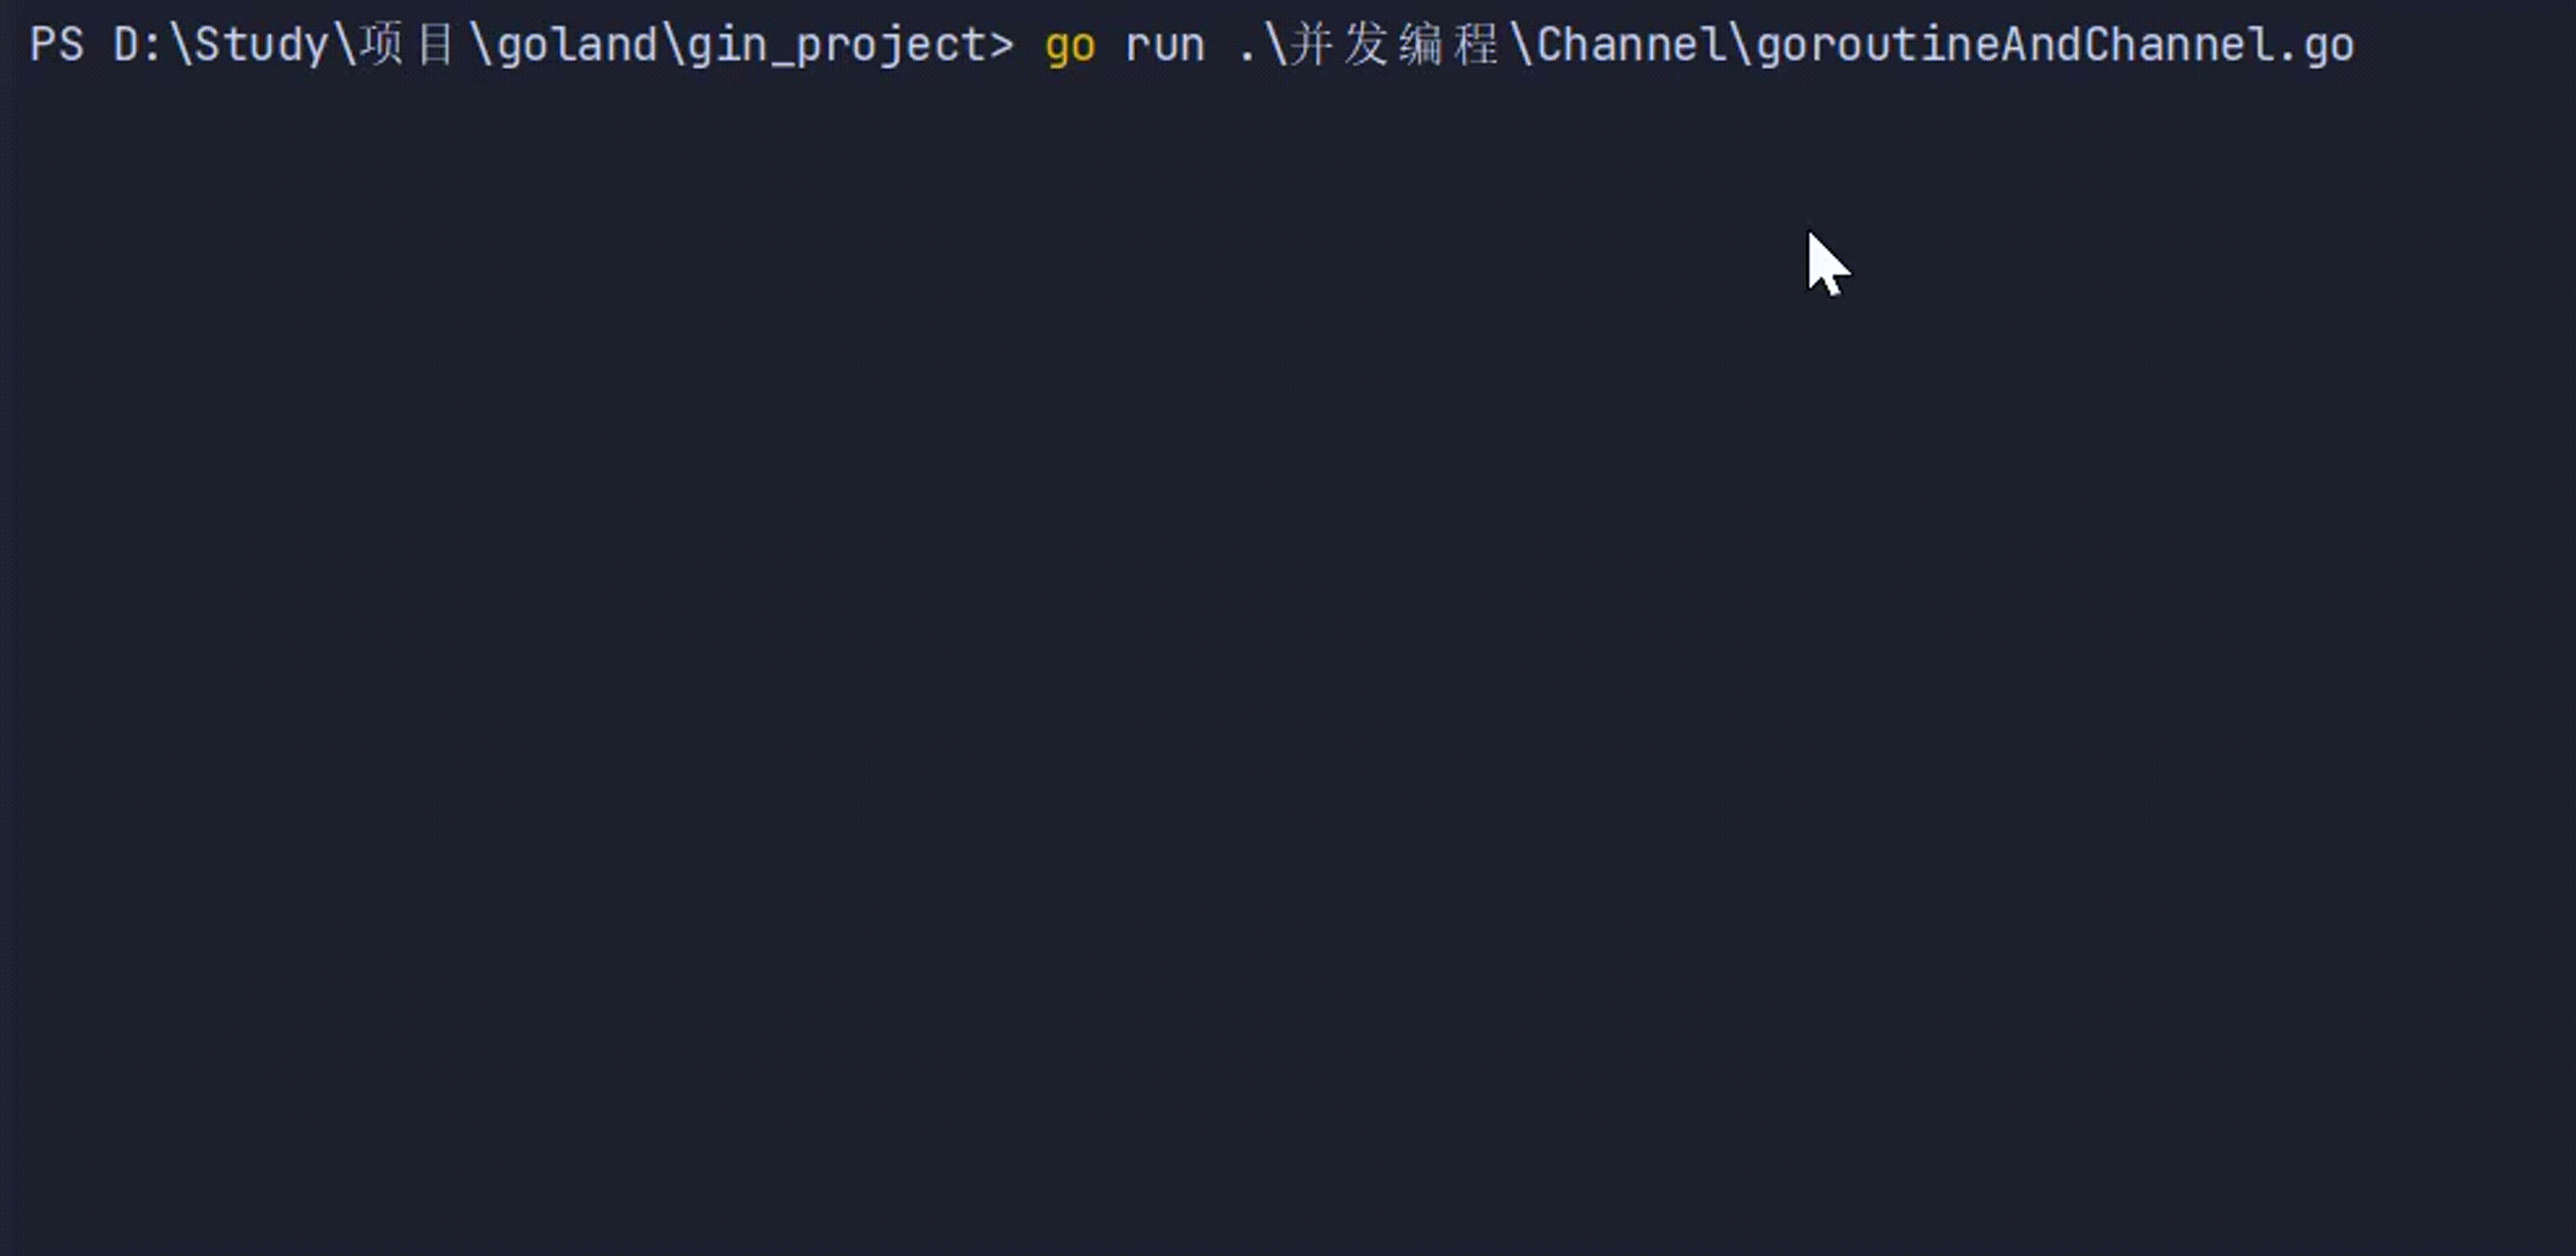The image size is (2576, 1256).
Task: Click the Study folder in prompt path
Action: click(x=260, y=45)
